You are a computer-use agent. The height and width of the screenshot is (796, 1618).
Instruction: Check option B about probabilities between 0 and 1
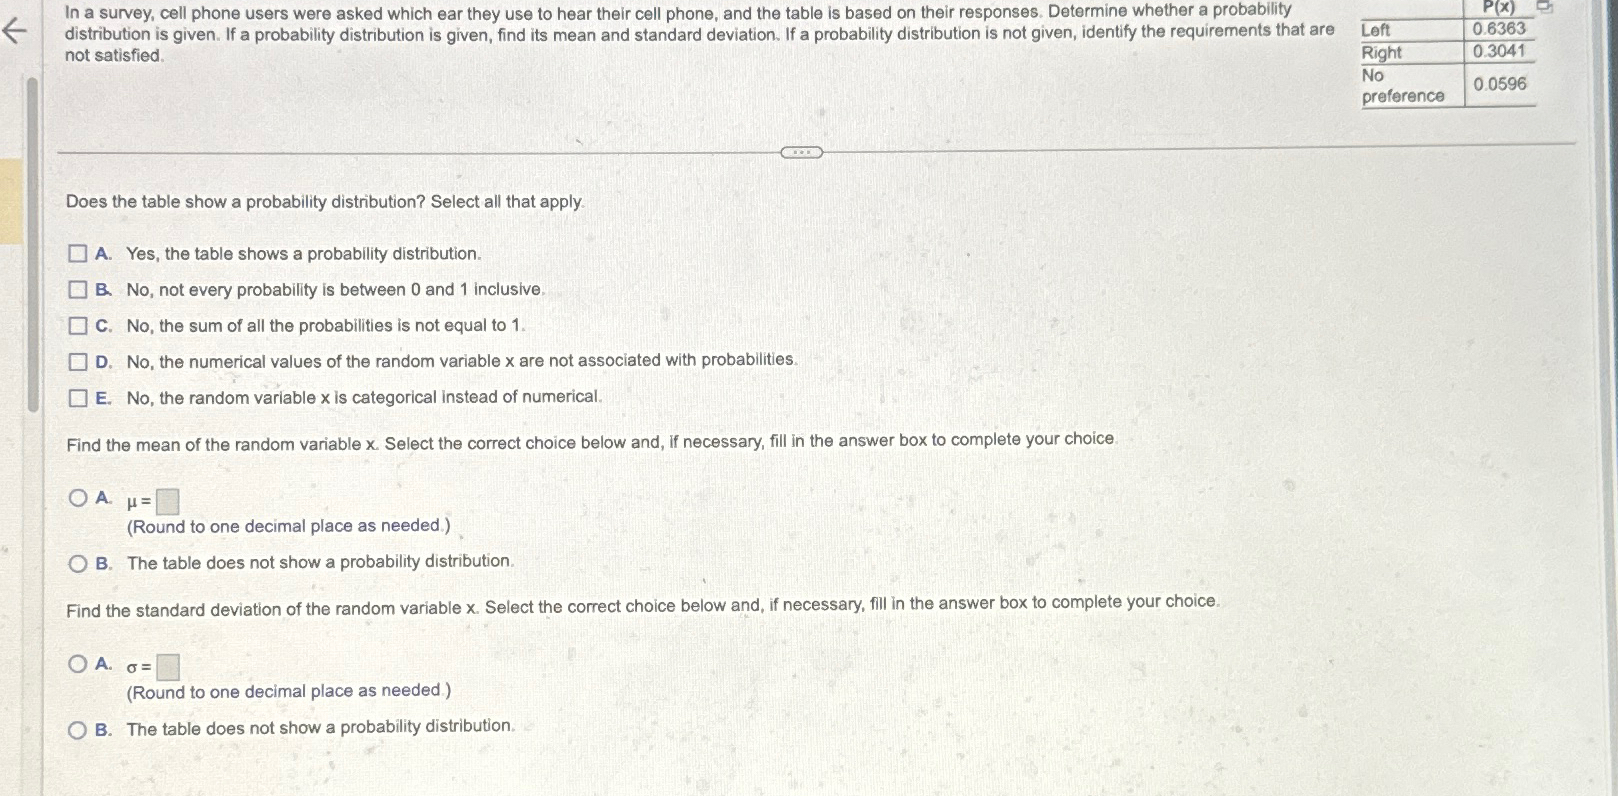tap(79, 289)
